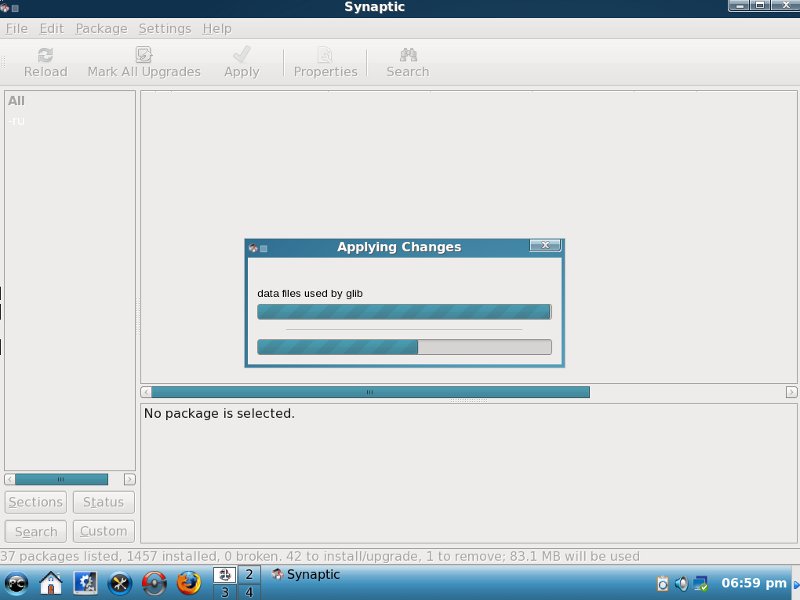Switch to workspace 4 in pager
Screen dimensions: 800x600
coord(248,592)
